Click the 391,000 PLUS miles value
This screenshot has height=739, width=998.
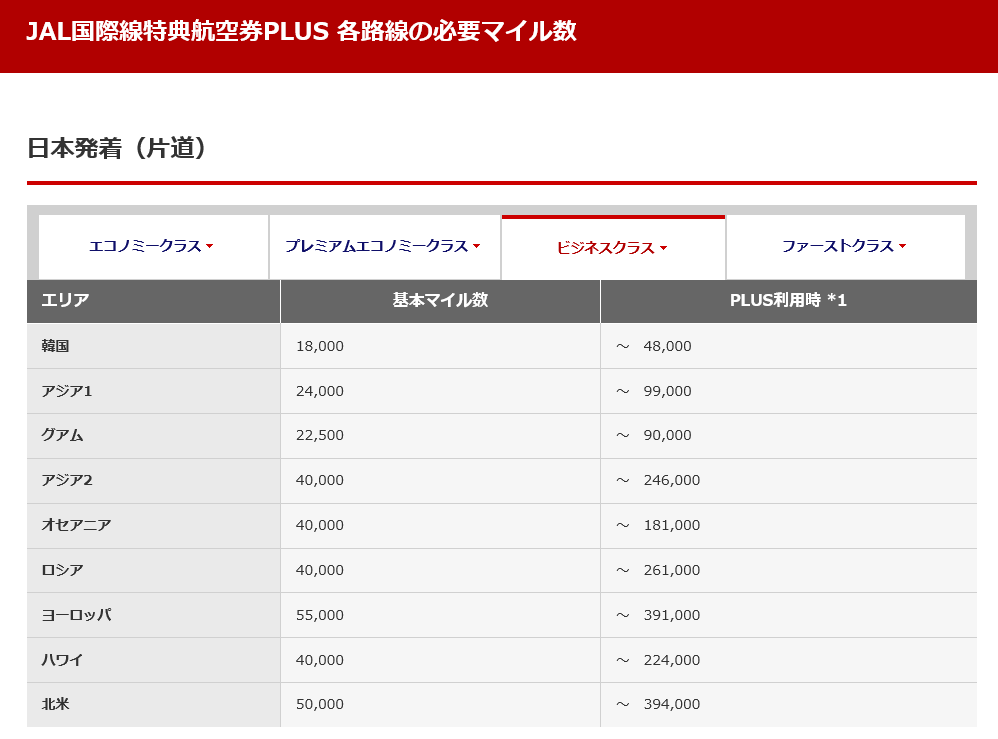click(x=671, y=616)
